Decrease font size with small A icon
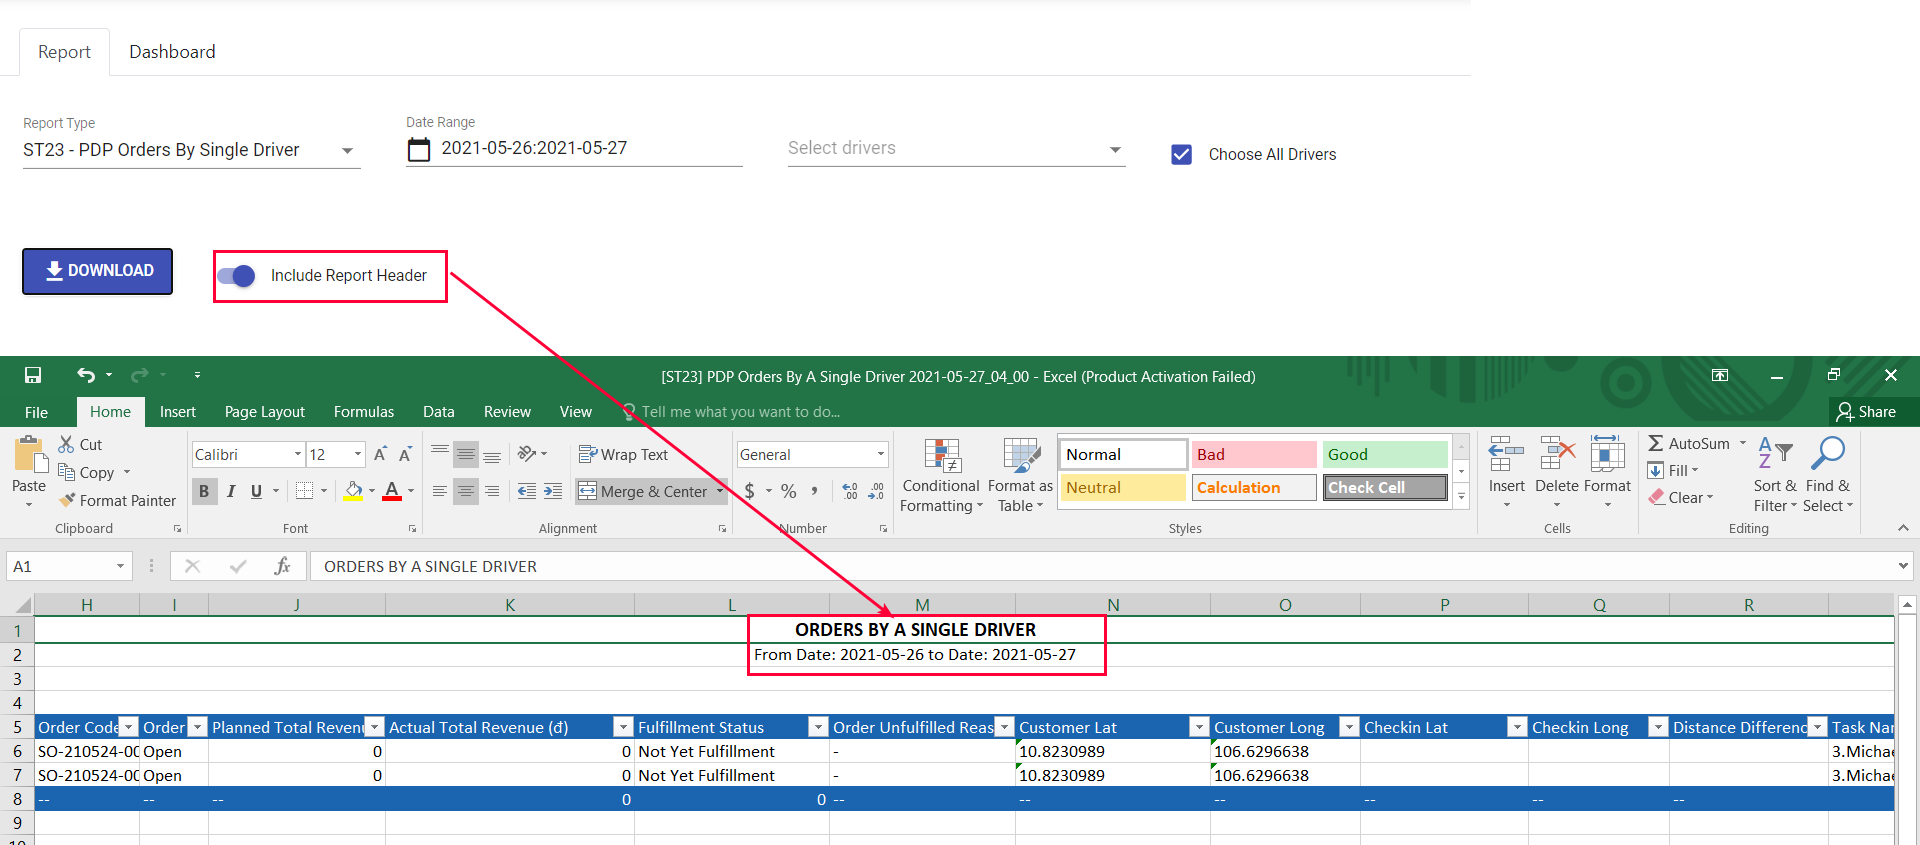This screenshot has height=845, width=1920. (405, 454)
